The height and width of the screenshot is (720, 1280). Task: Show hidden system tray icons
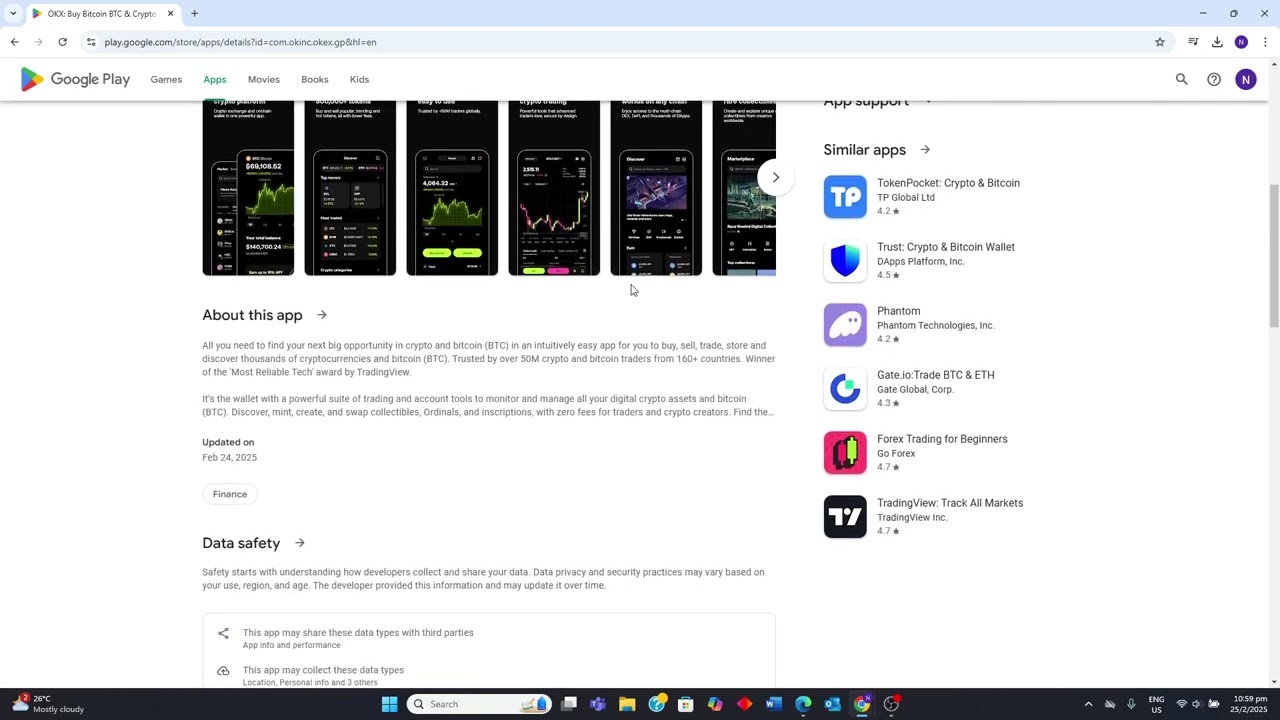[1088, 704]
